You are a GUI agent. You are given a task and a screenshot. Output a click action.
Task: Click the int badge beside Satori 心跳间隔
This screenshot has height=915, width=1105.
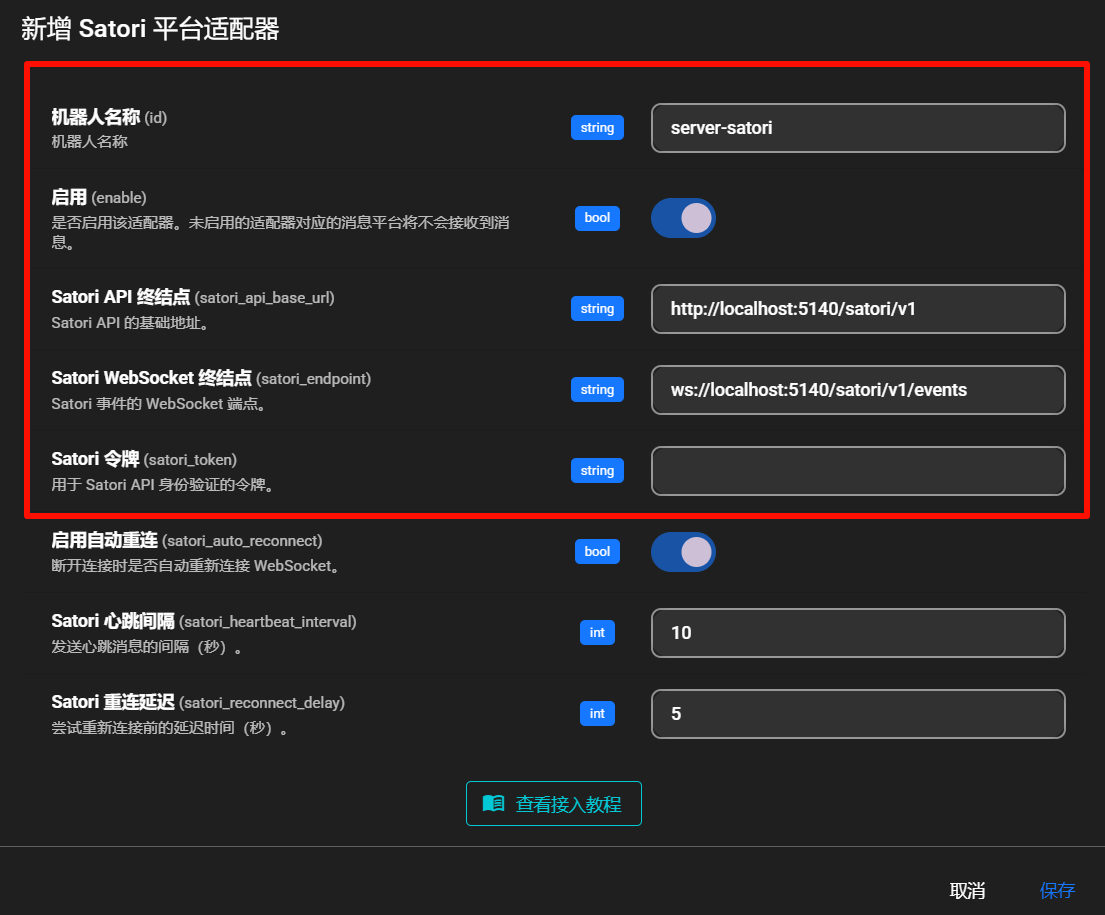[597, 632]
